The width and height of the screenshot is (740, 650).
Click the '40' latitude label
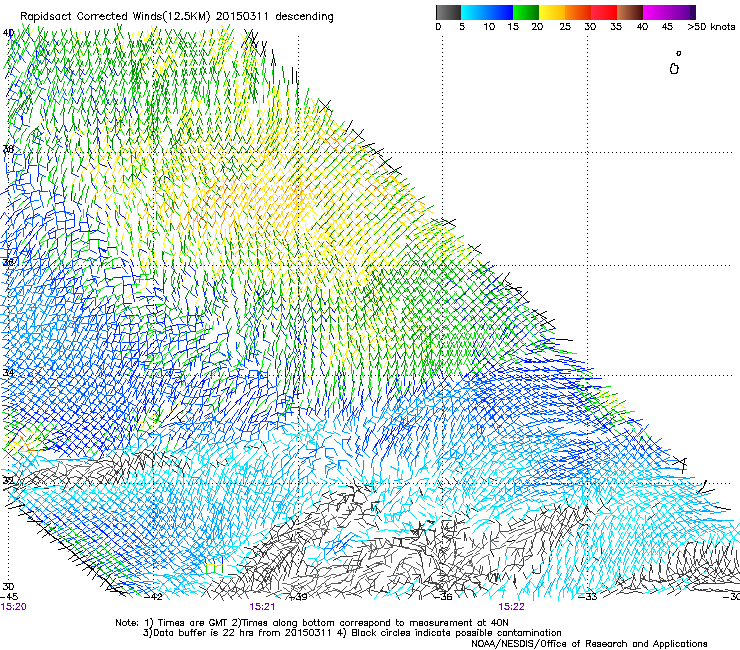click(x=8, y=33)
